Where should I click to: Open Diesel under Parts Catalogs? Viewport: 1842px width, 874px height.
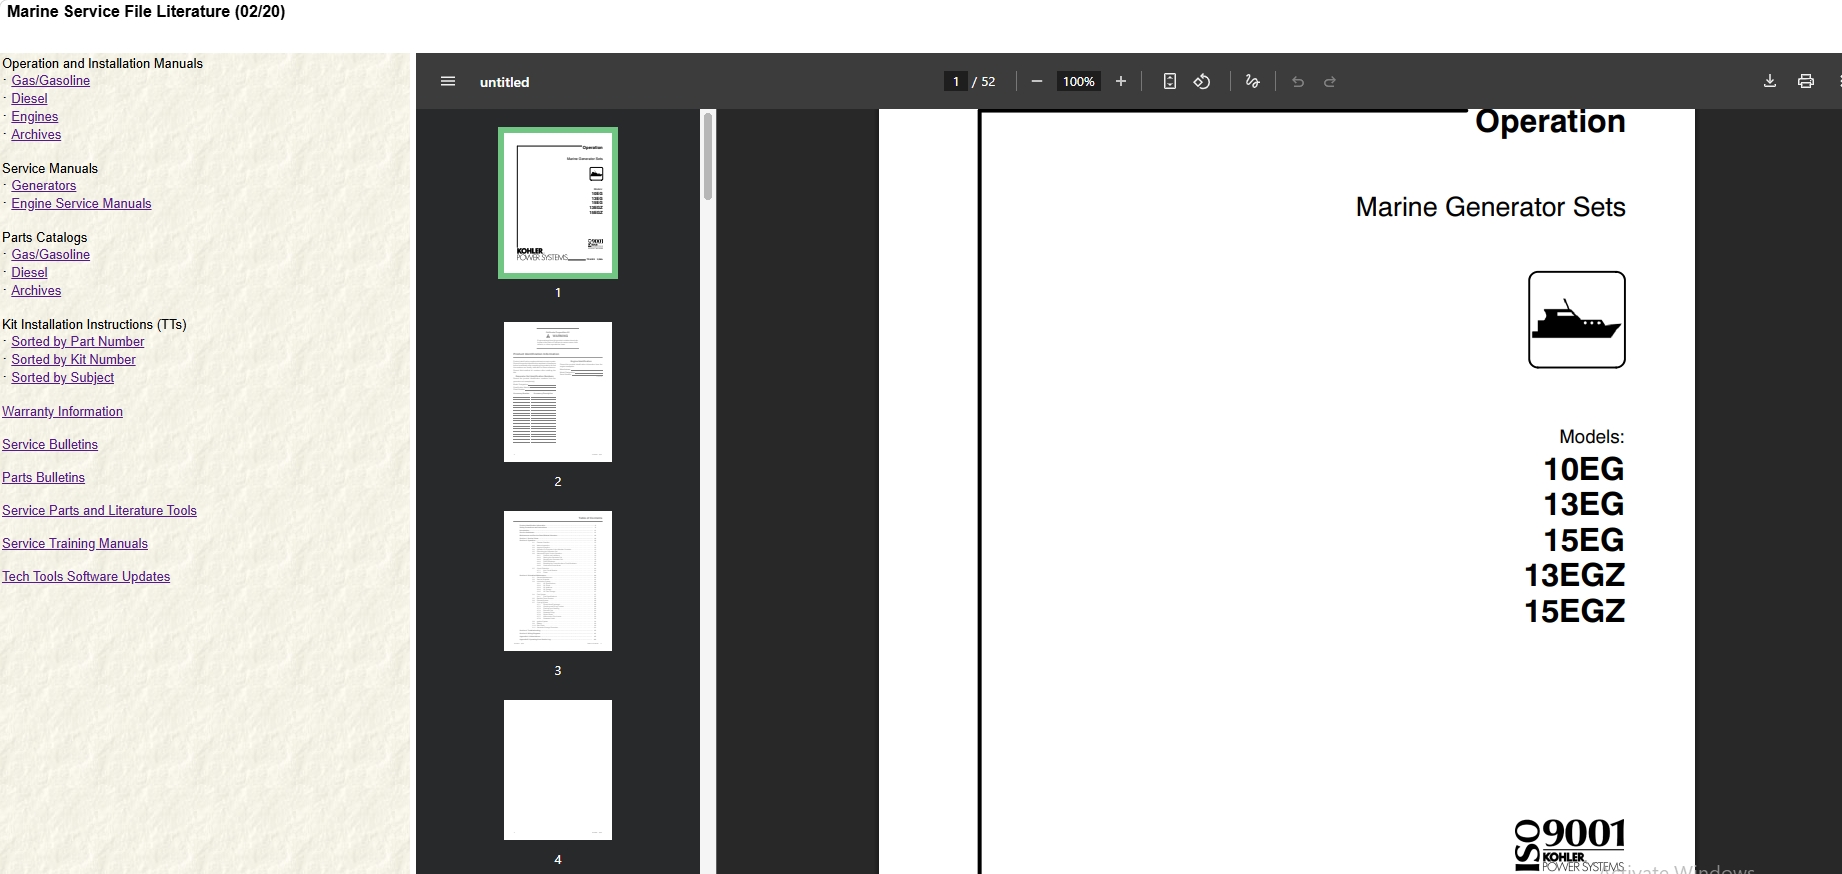[30, 273]
